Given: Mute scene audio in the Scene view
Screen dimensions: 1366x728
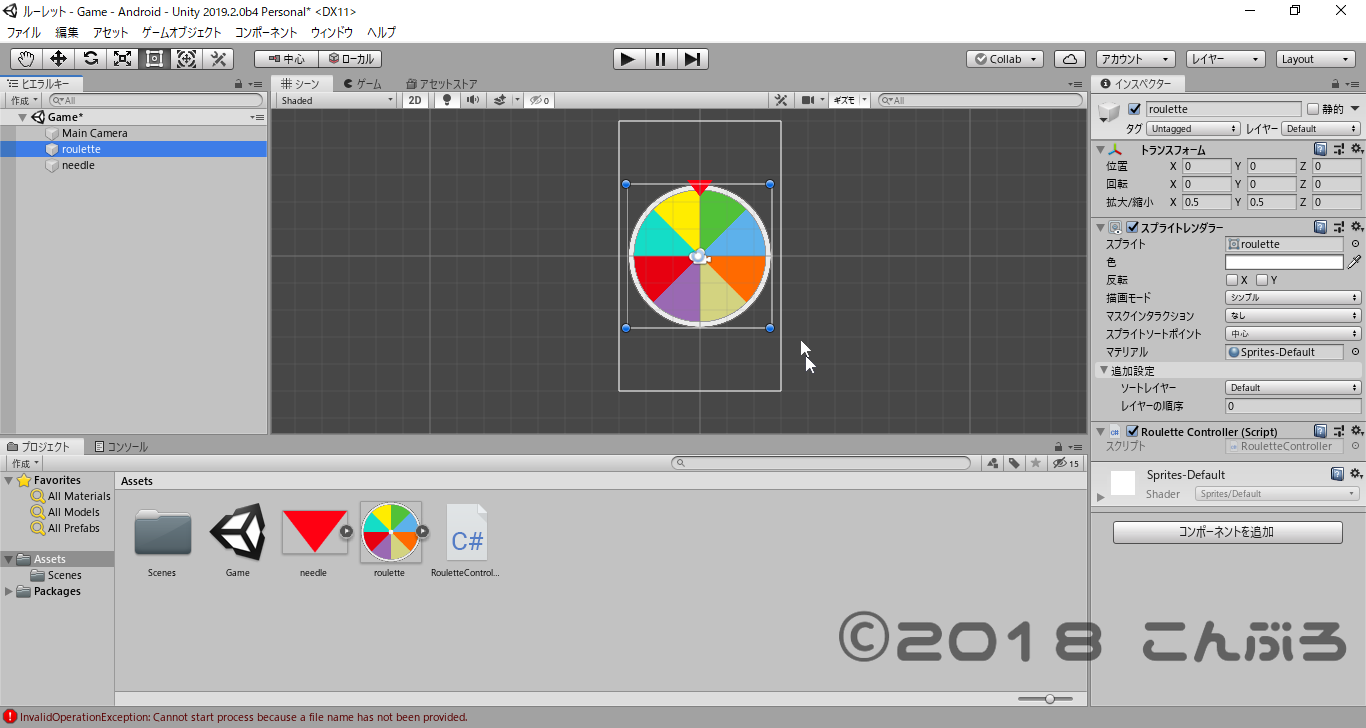Looking at the screenshot, I should (471, 100).
